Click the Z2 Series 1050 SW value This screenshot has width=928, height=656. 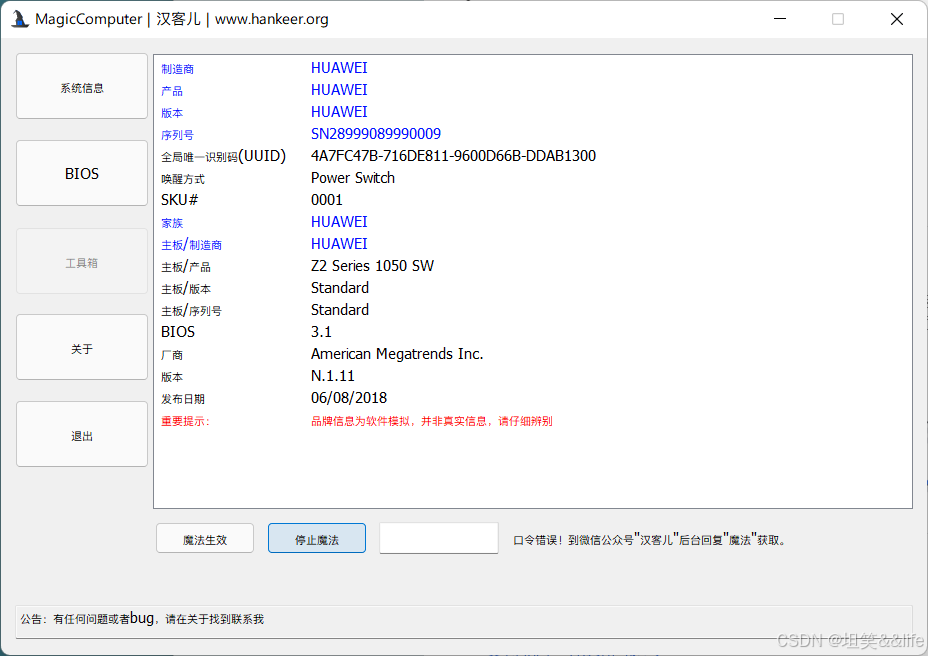pyautogui.click(x=372, y=266)
